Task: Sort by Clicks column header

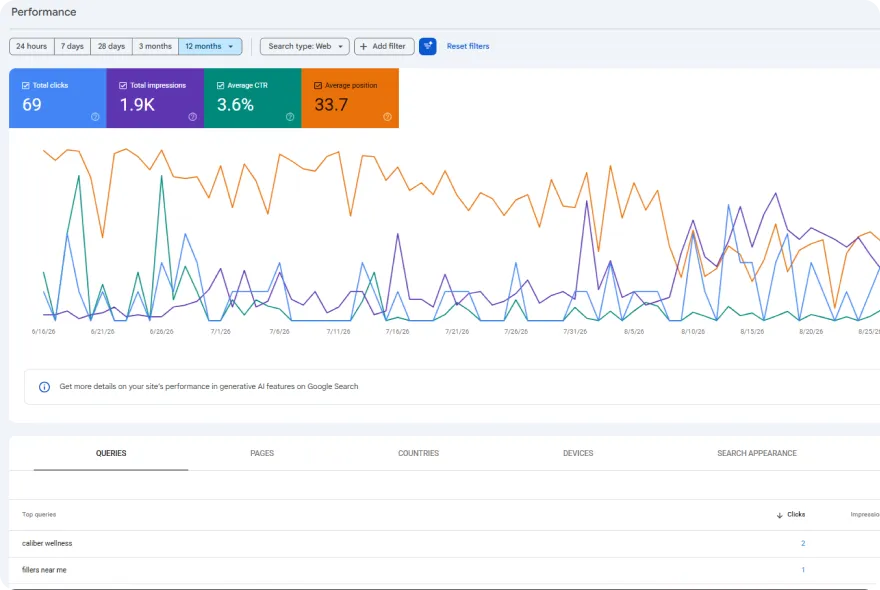Action: click(796, 514)
